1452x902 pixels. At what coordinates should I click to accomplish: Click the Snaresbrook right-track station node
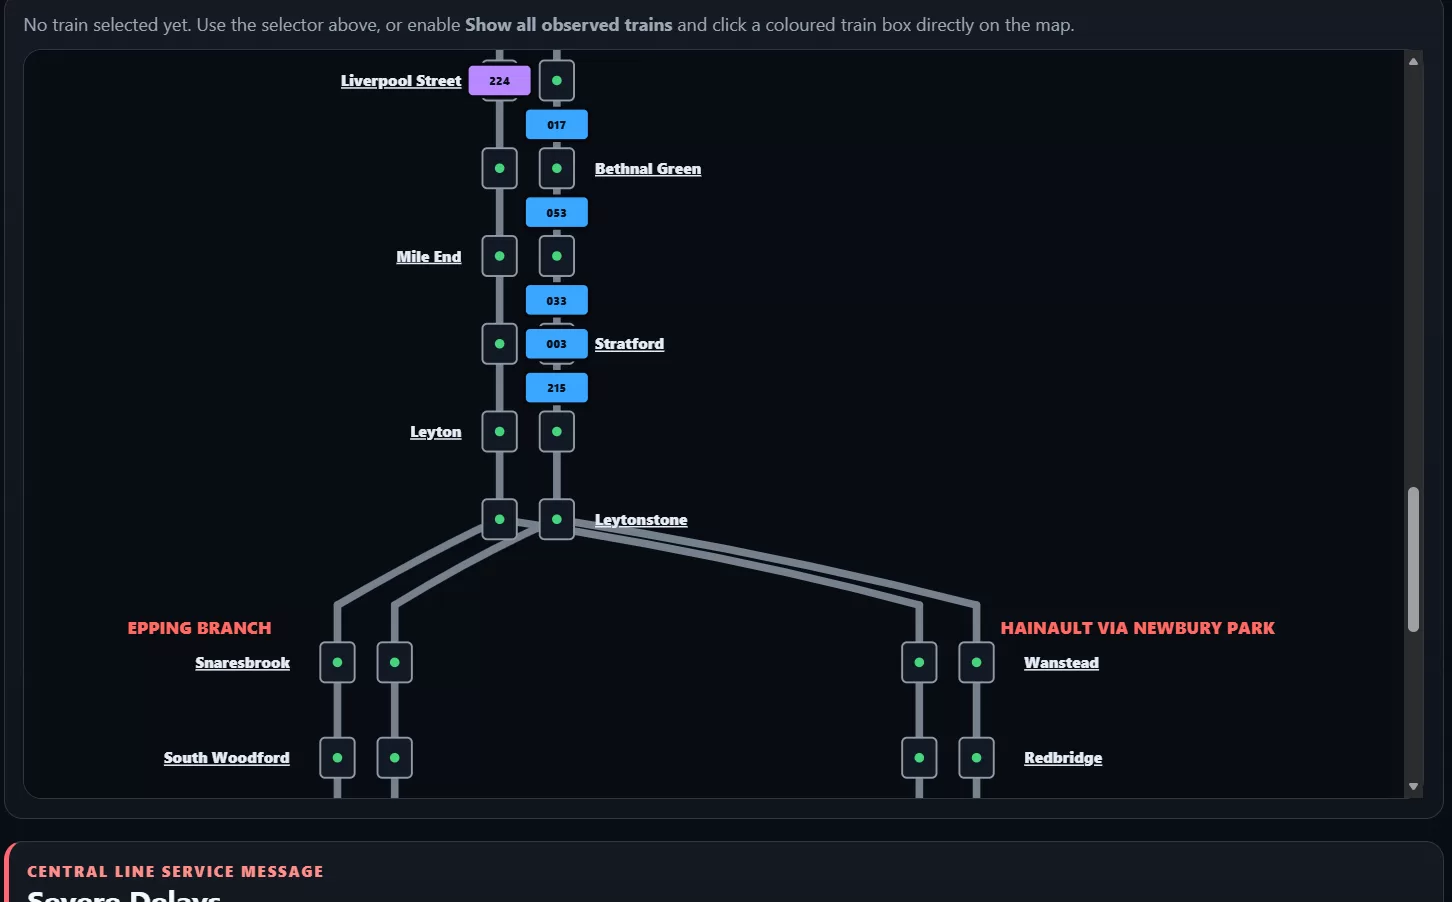[x=395, y=663]
